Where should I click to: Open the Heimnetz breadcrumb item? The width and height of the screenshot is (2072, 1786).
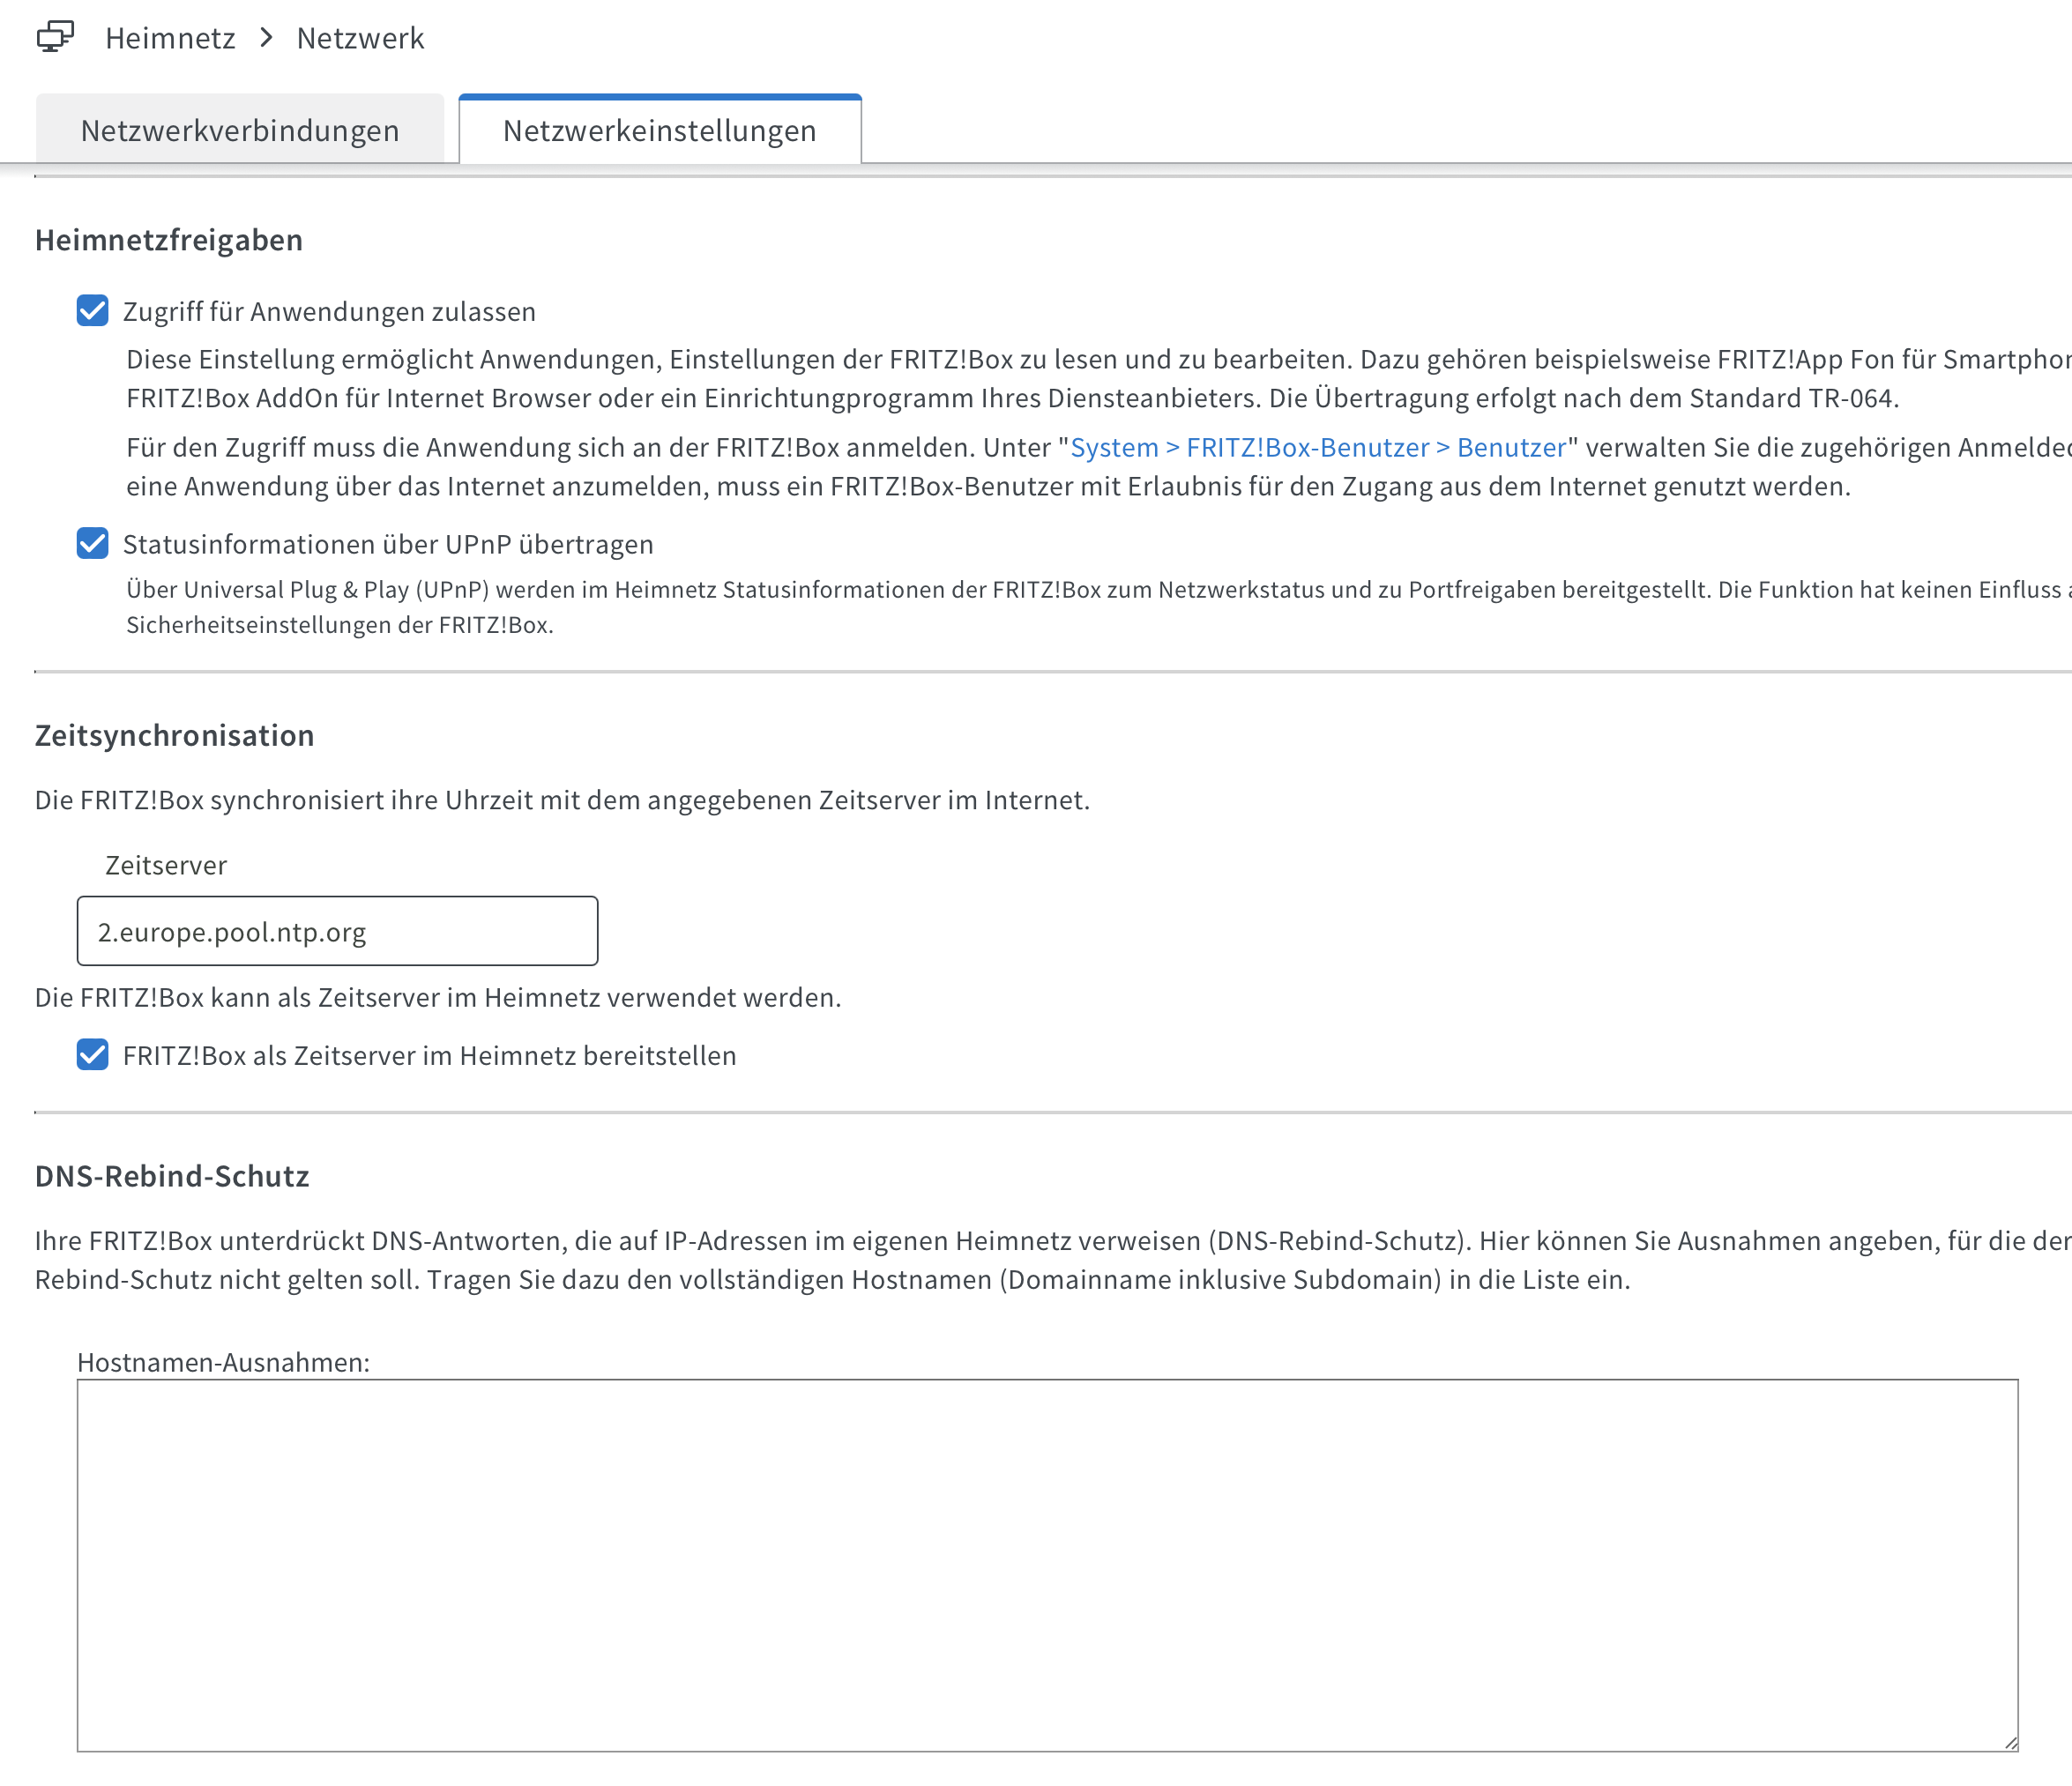coord(170,38)
